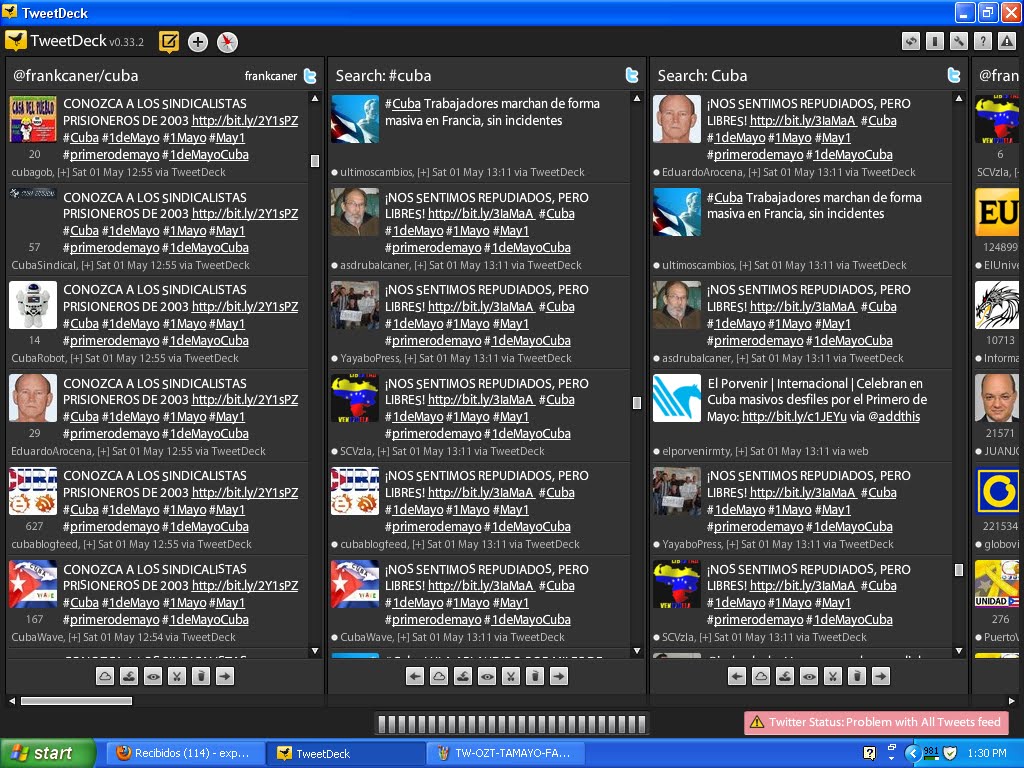Click horizontal column scrollbar thumb at bottom

click(76, 701)
